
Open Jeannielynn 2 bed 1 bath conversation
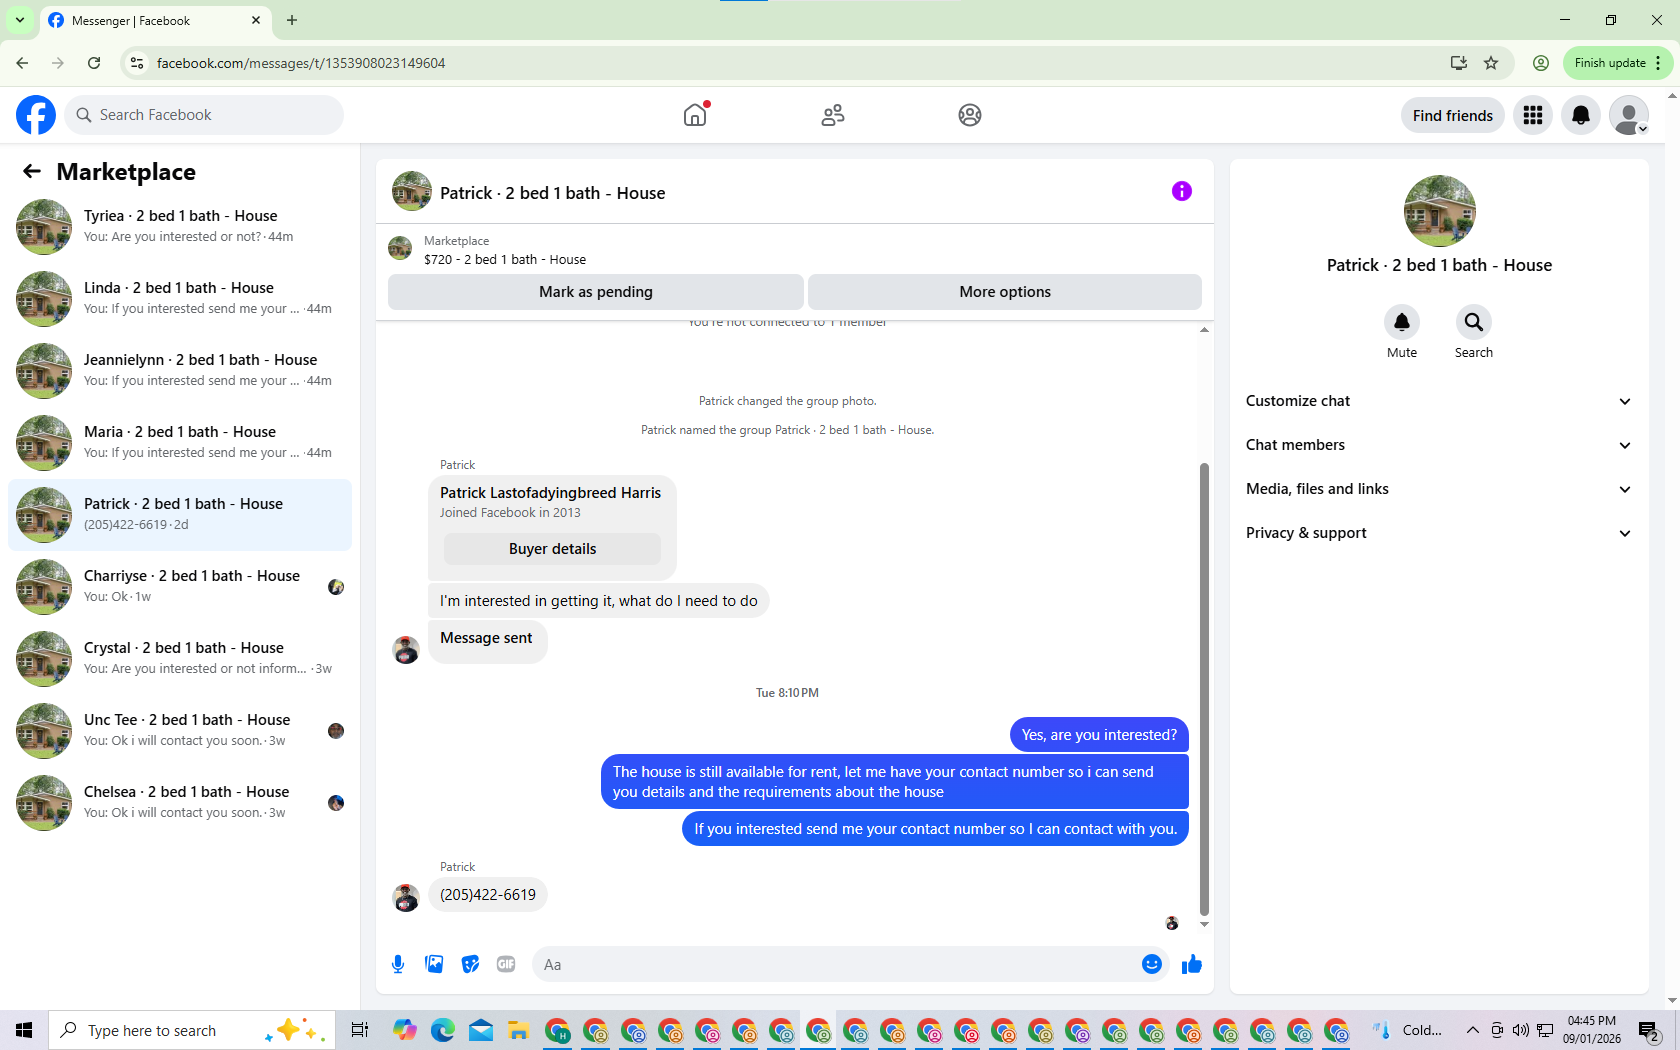tap(180, 371)
